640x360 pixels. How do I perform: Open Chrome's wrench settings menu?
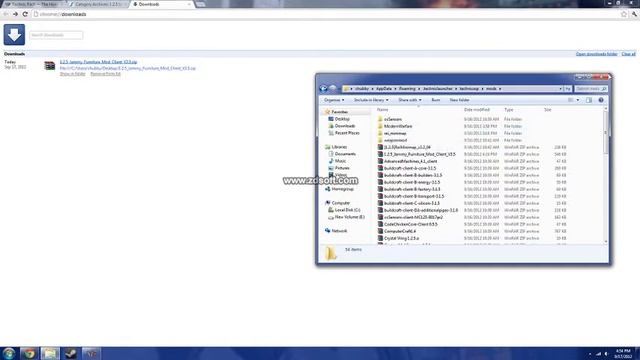635,14
